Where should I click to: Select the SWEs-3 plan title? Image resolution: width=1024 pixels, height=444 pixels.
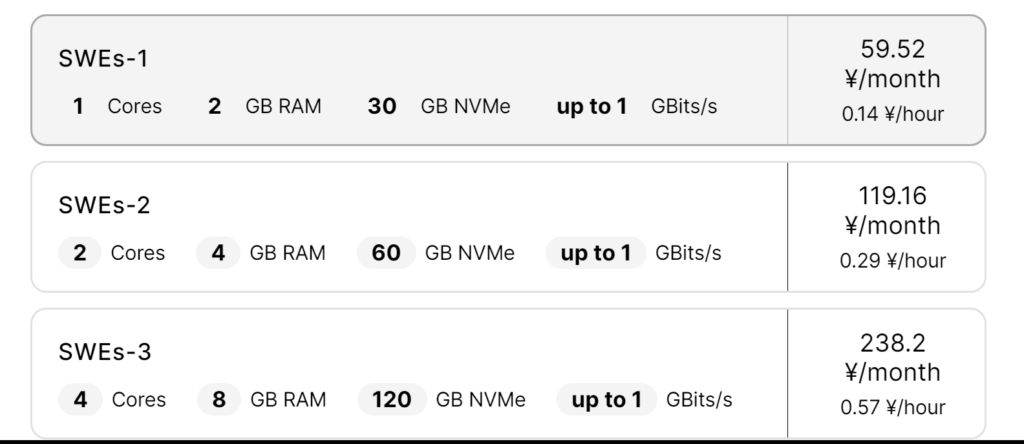[105, 353]
